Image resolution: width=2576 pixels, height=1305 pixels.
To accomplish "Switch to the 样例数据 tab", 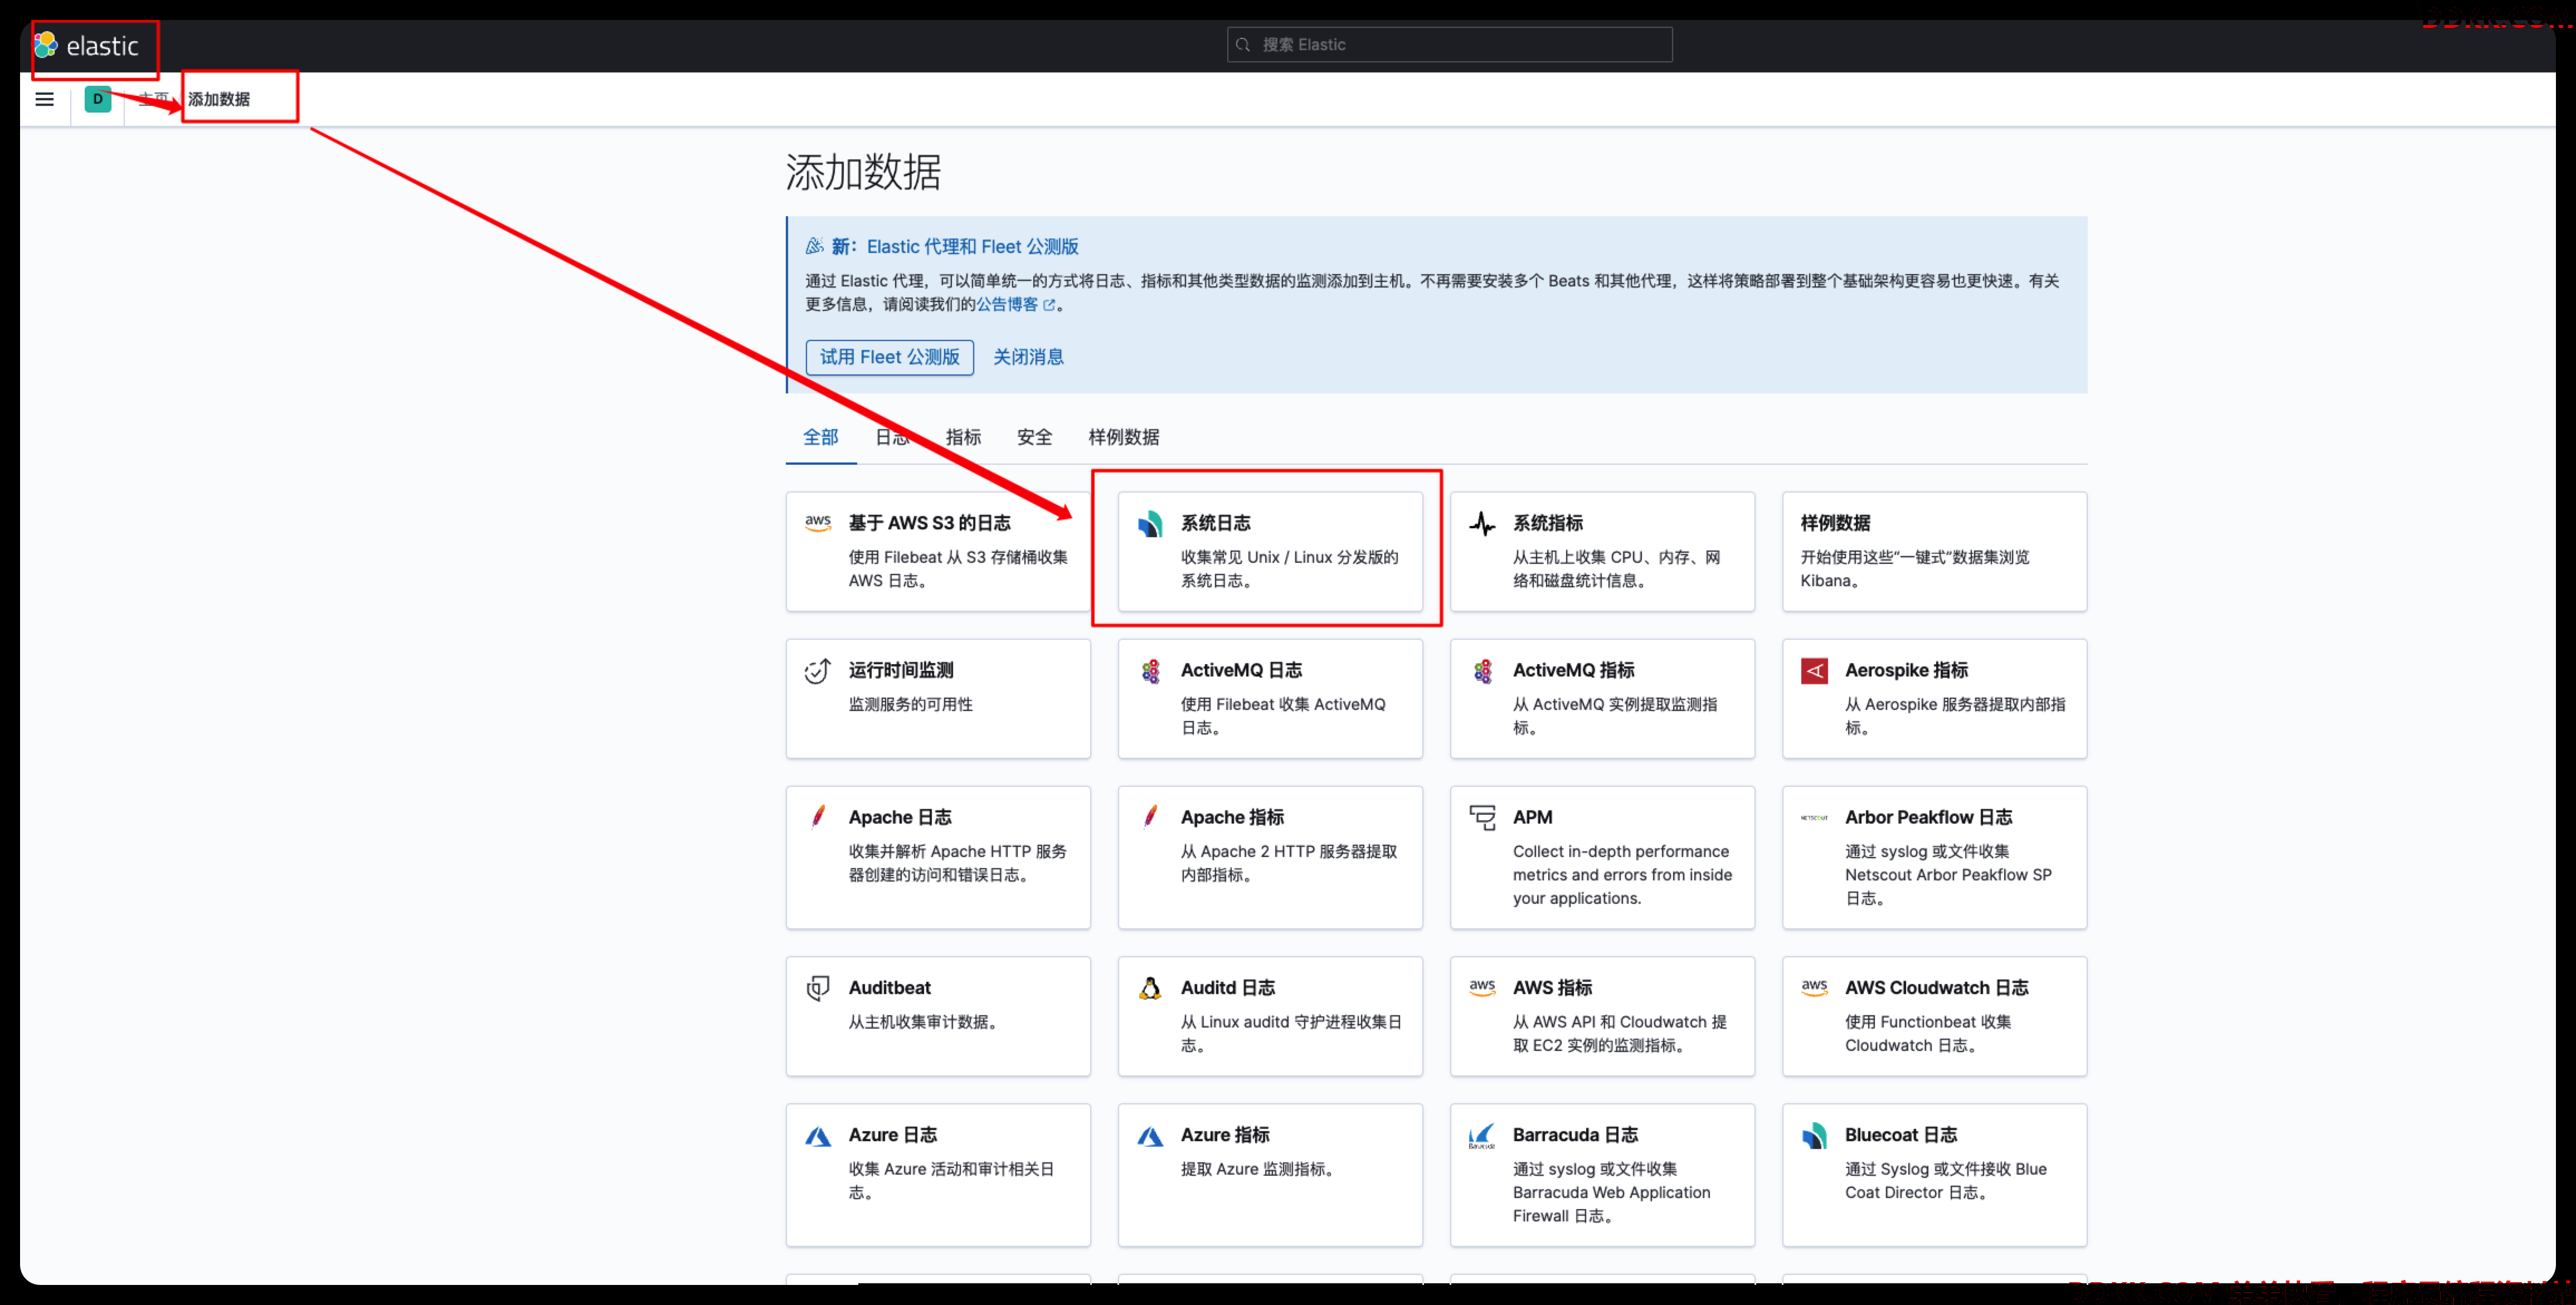I will 1124,437.
